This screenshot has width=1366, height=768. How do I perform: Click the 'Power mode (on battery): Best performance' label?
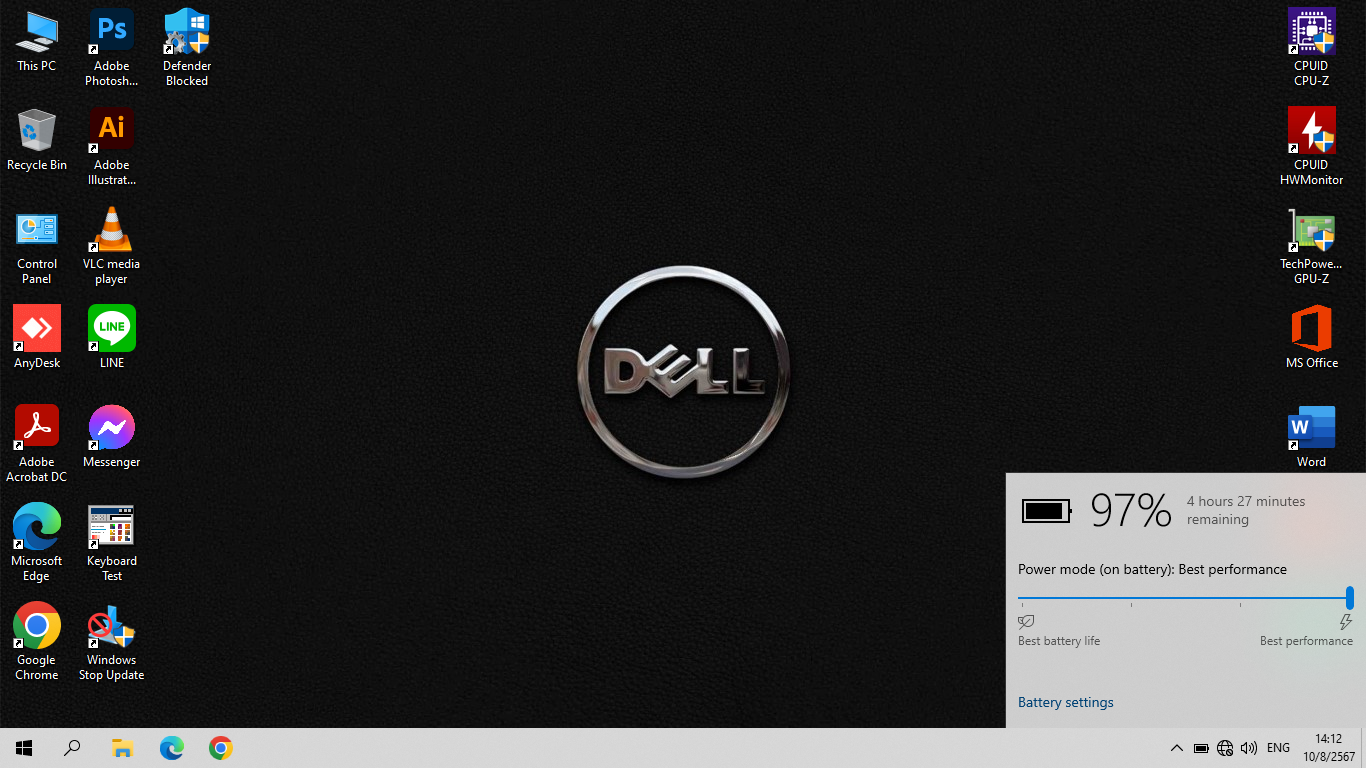click(x=1152, y=569)
